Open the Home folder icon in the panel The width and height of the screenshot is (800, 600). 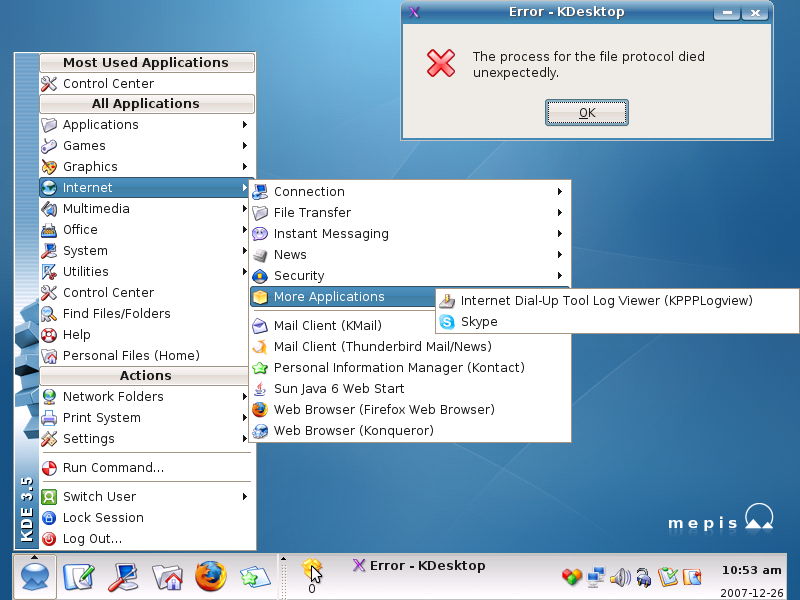click(x=167, y=577)
